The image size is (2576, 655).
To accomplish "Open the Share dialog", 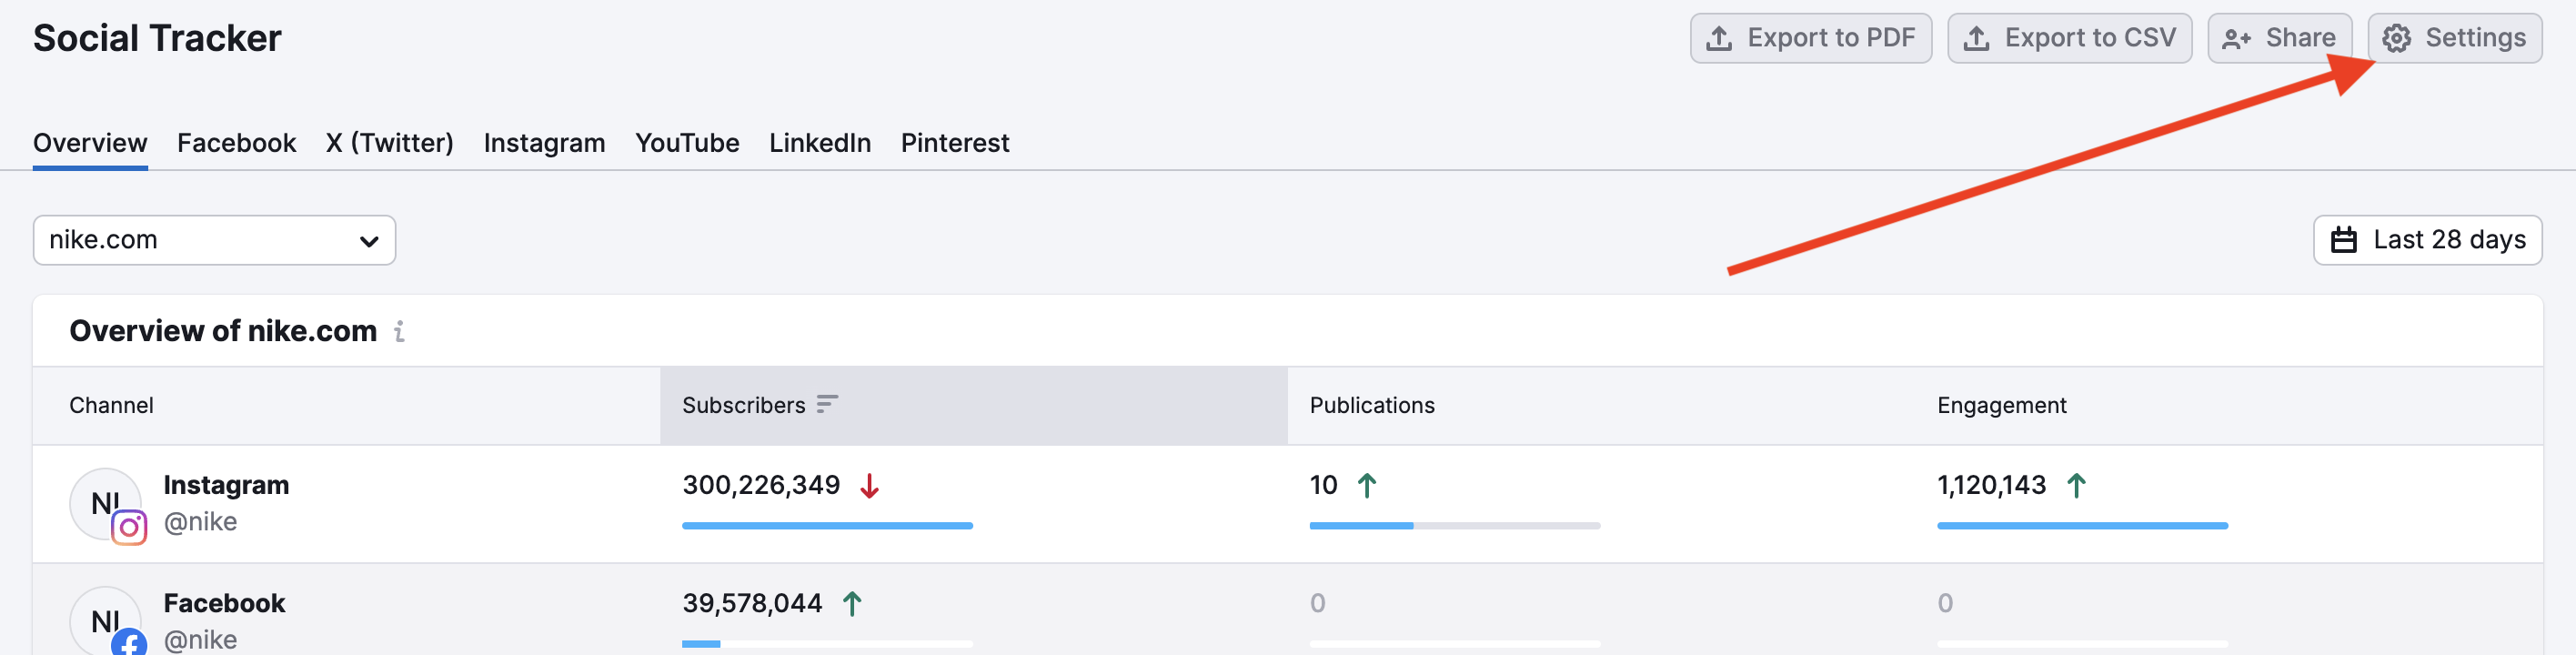I will [2279, 38].
